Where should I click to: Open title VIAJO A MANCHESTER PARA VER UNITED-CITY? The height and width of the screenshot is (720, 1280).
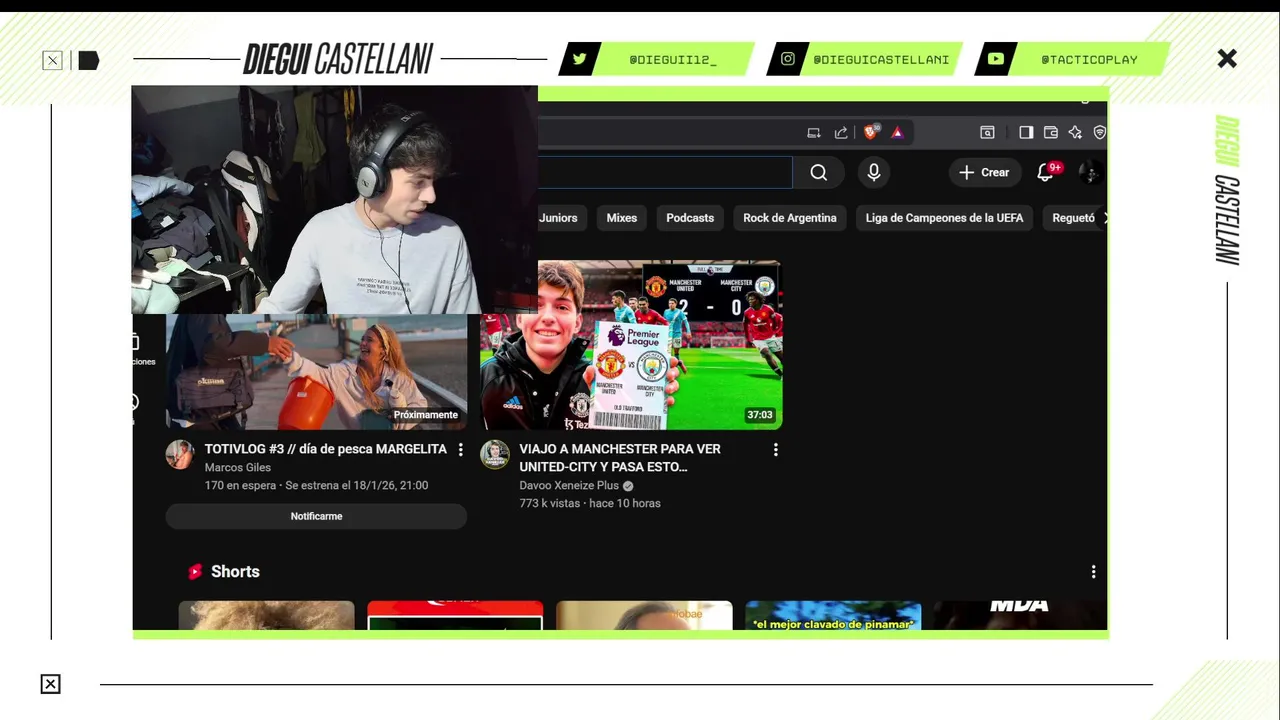pos(620,458)
